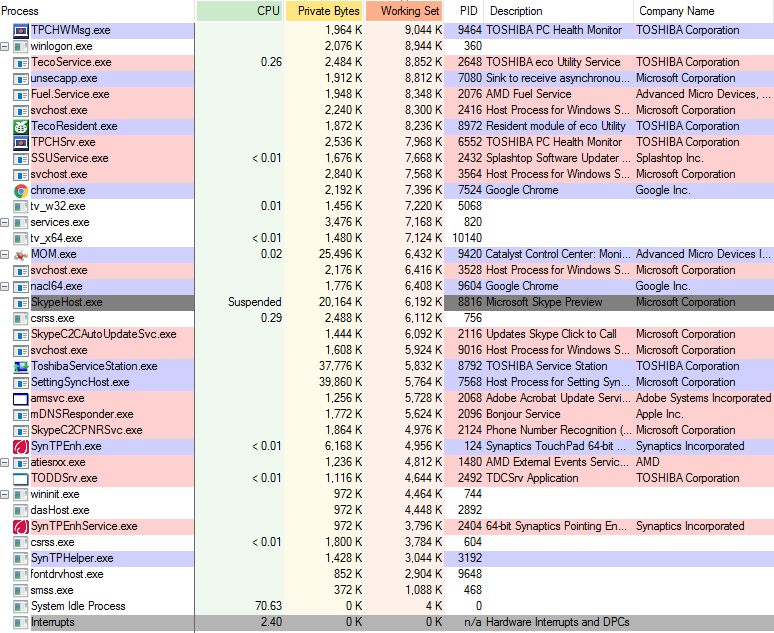Sort by the CPU column header
Screen dimensions: 774x633
(x=239, y=11)
